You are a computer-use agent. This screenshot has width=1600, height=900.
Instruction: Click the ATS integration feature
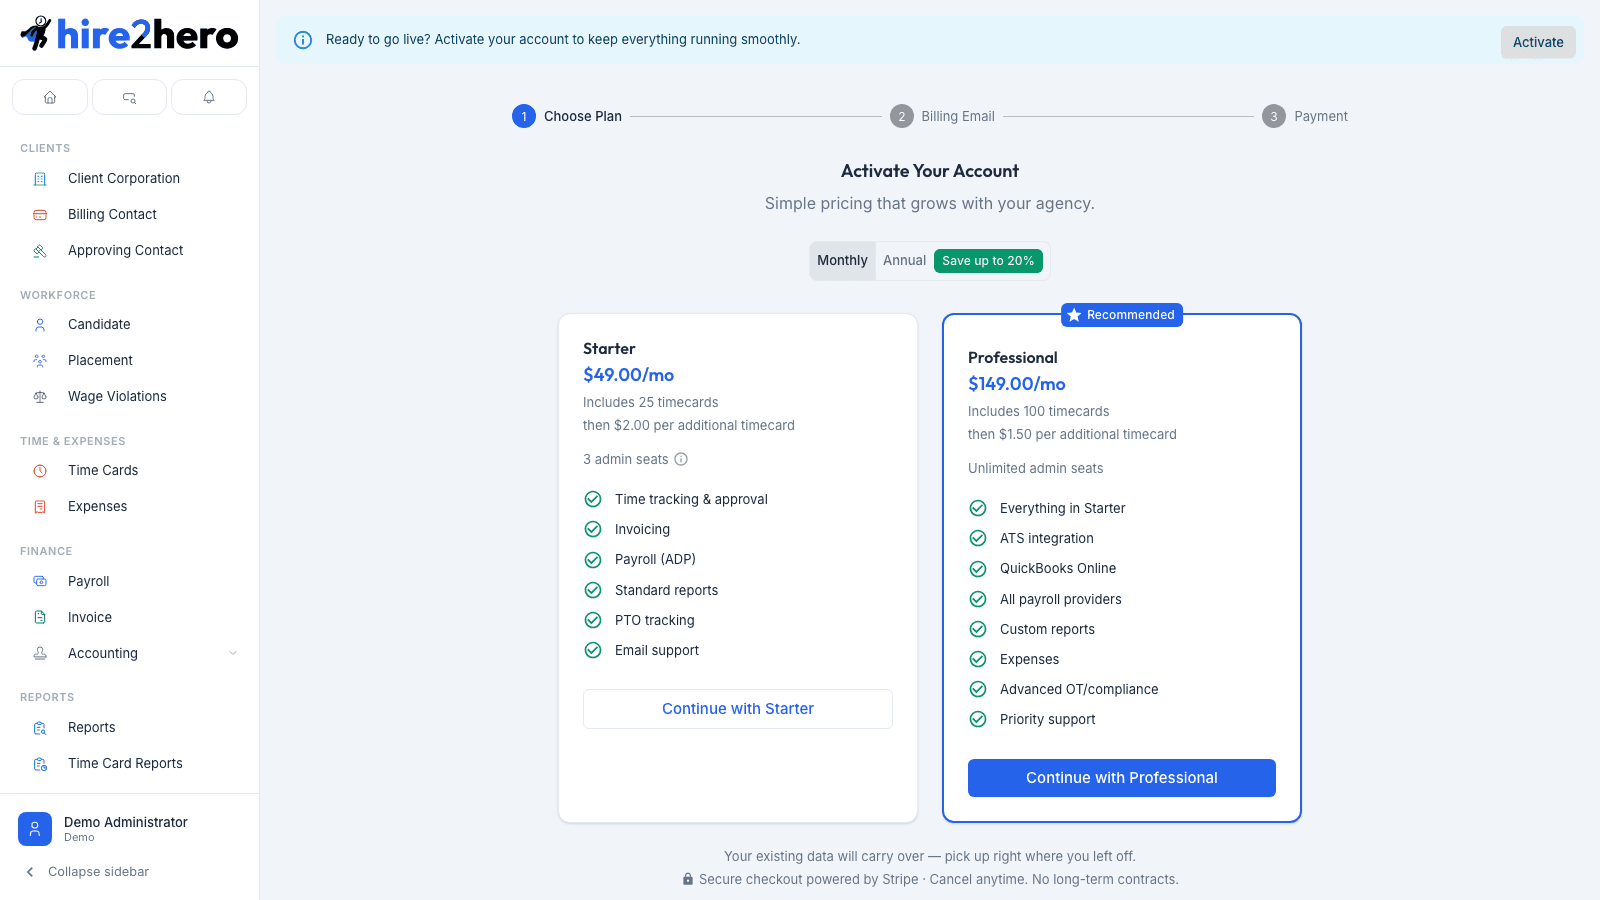tap(1047, 539)
